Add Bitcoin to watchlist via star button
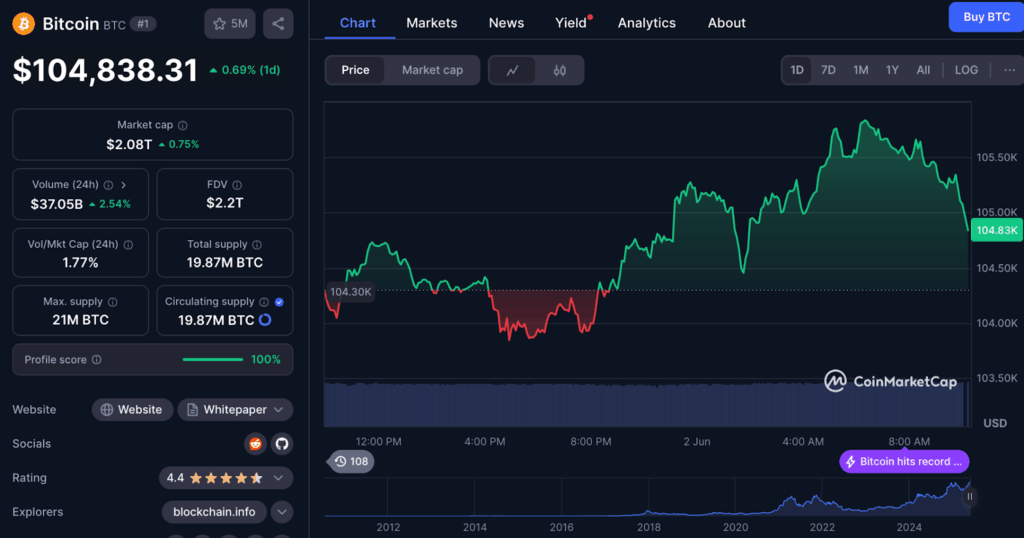This screenshot has height=538, width=1024. pyautogui.click(x=229, y=23)
